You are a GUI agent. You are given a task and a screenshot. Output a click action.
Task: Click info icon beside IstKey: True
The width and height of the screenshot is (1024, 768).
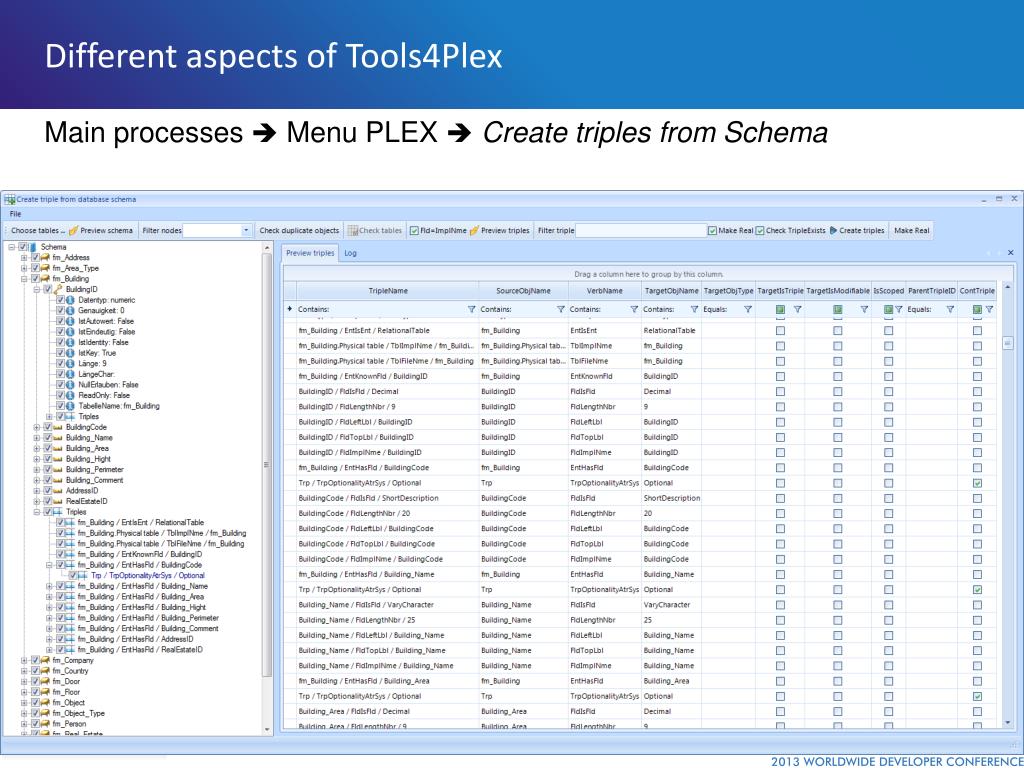pyautogui.click(x=71, y=353)
